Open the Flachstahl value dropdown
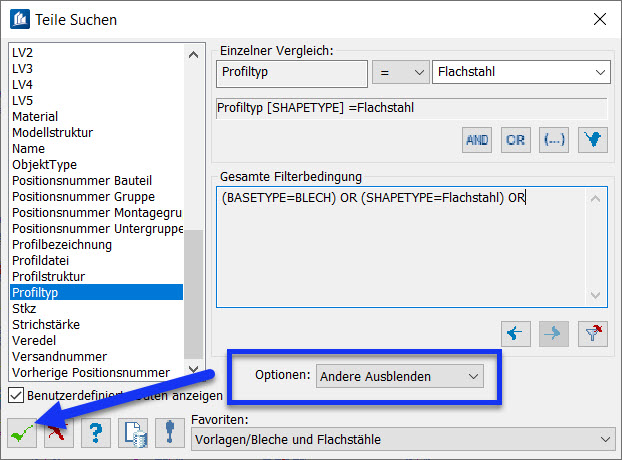Screen dimensions: 622x460 coord(521,72)
